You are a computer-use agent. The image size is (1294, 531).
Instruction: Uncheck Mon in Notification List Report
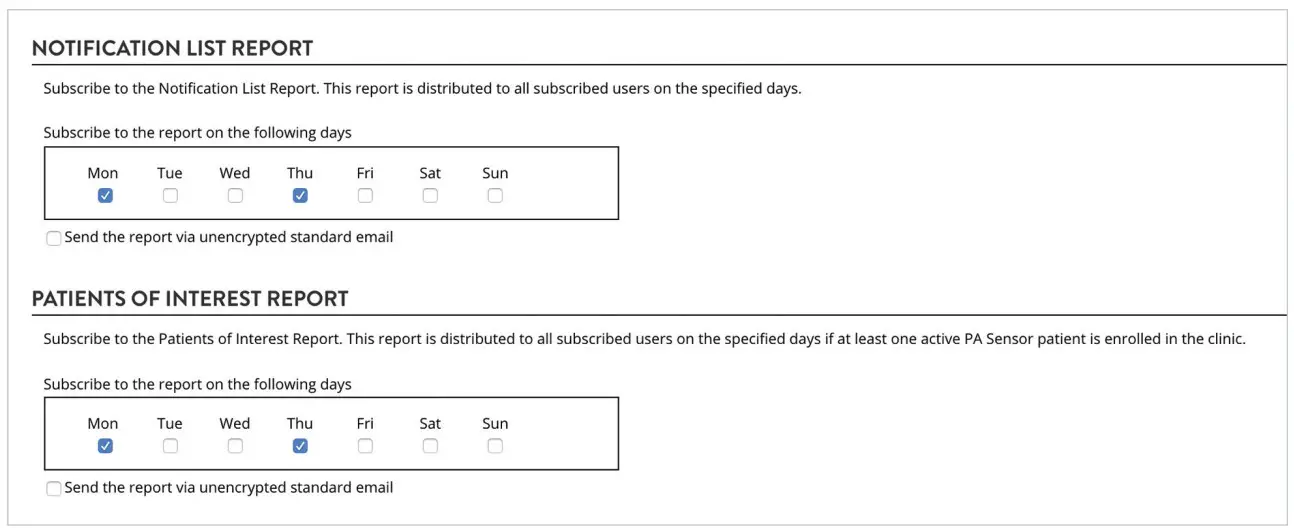(105, 196)
